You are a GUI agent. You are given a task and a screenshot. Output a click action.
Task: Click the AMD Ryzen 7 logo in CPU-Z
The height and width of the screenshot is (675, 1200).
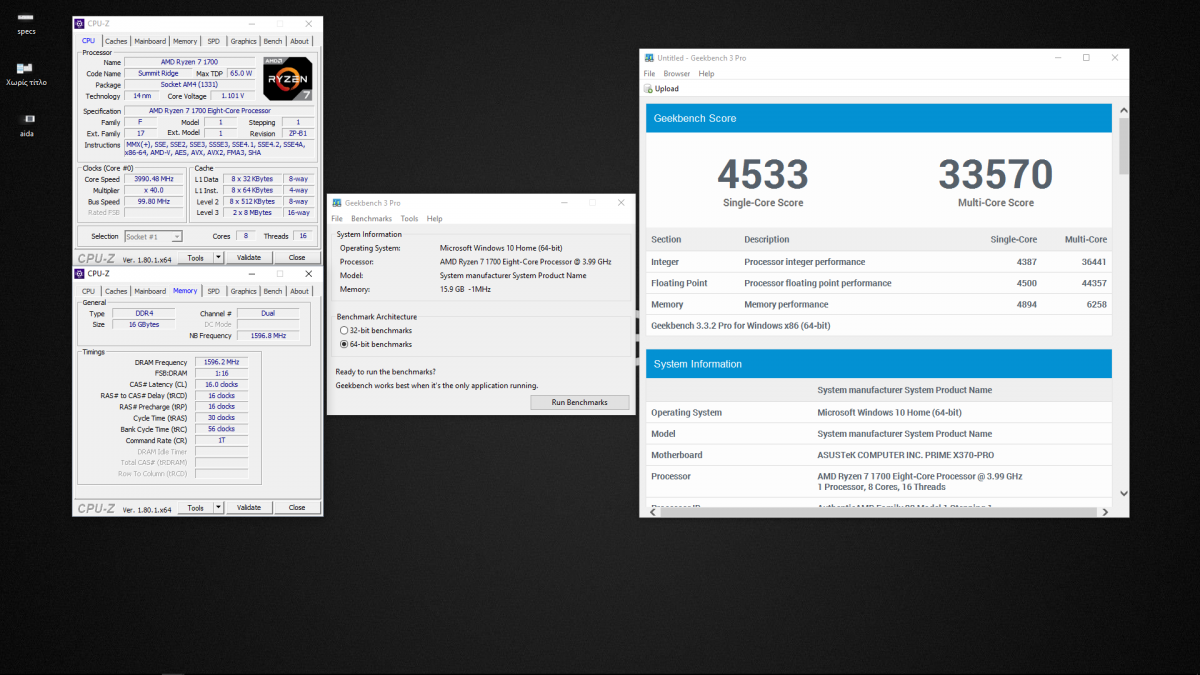[x=288, y=78]
